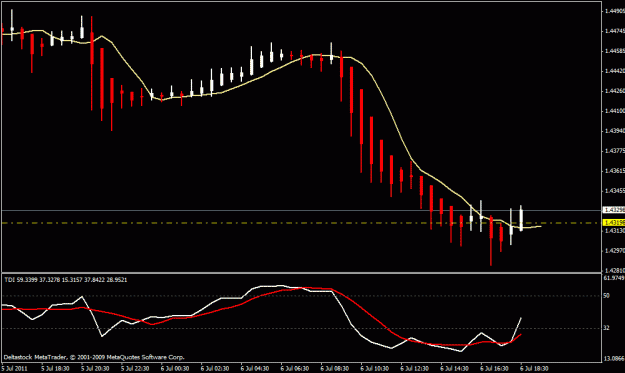
Task: Click the TDI indicator values label
Action: (x=66, y=280)
